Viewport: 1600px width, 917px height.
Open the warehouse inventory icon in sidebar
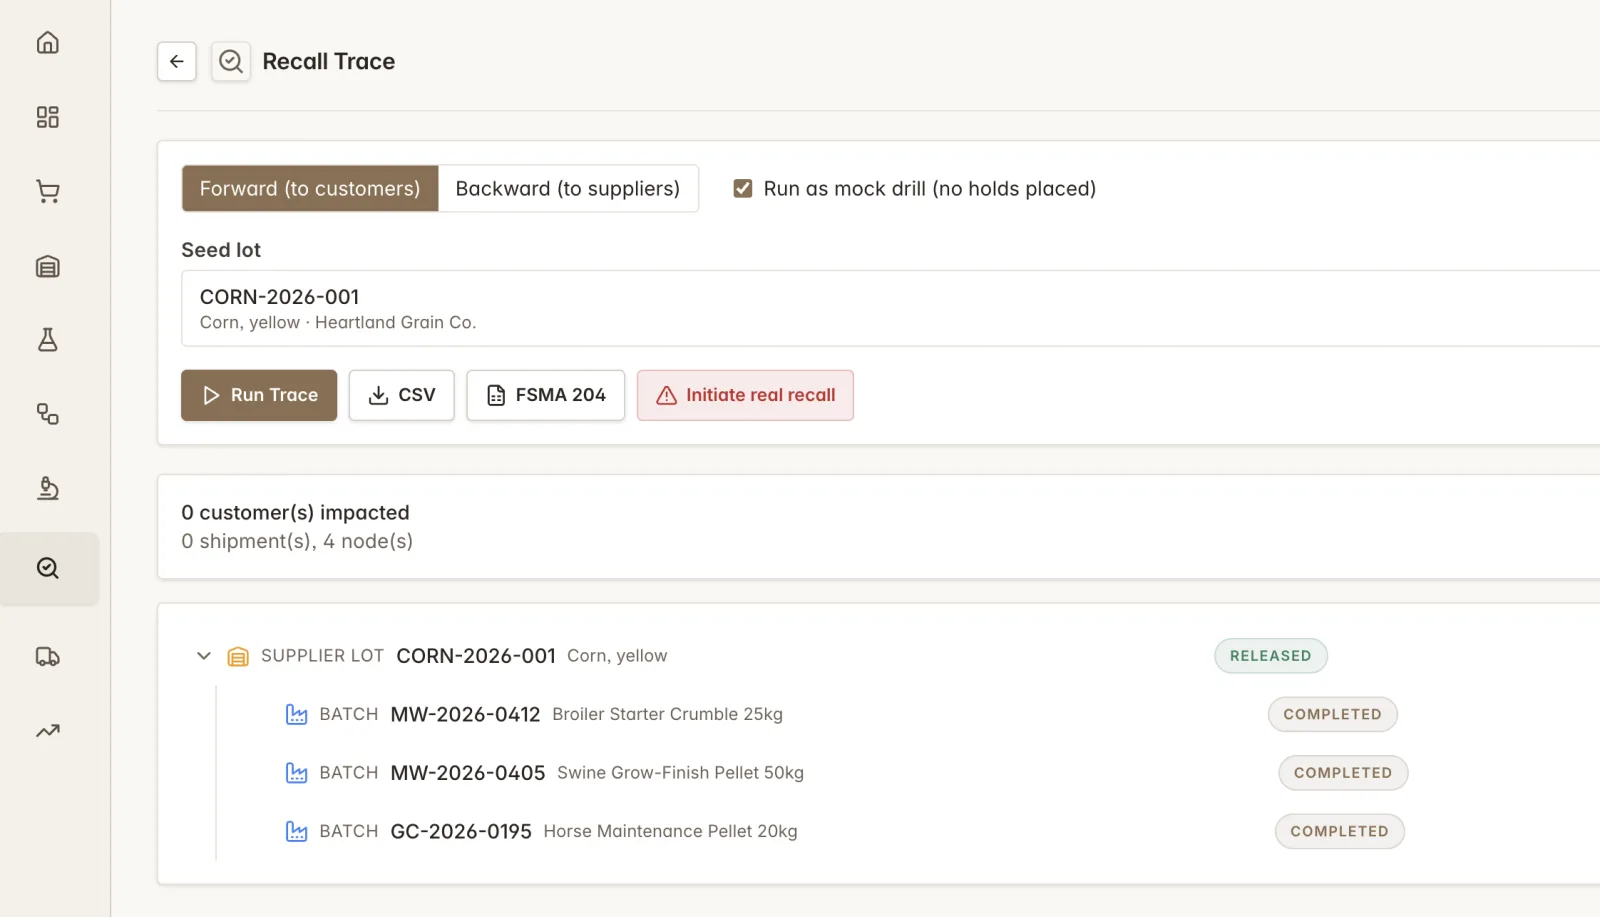click(x=47, y=266)
